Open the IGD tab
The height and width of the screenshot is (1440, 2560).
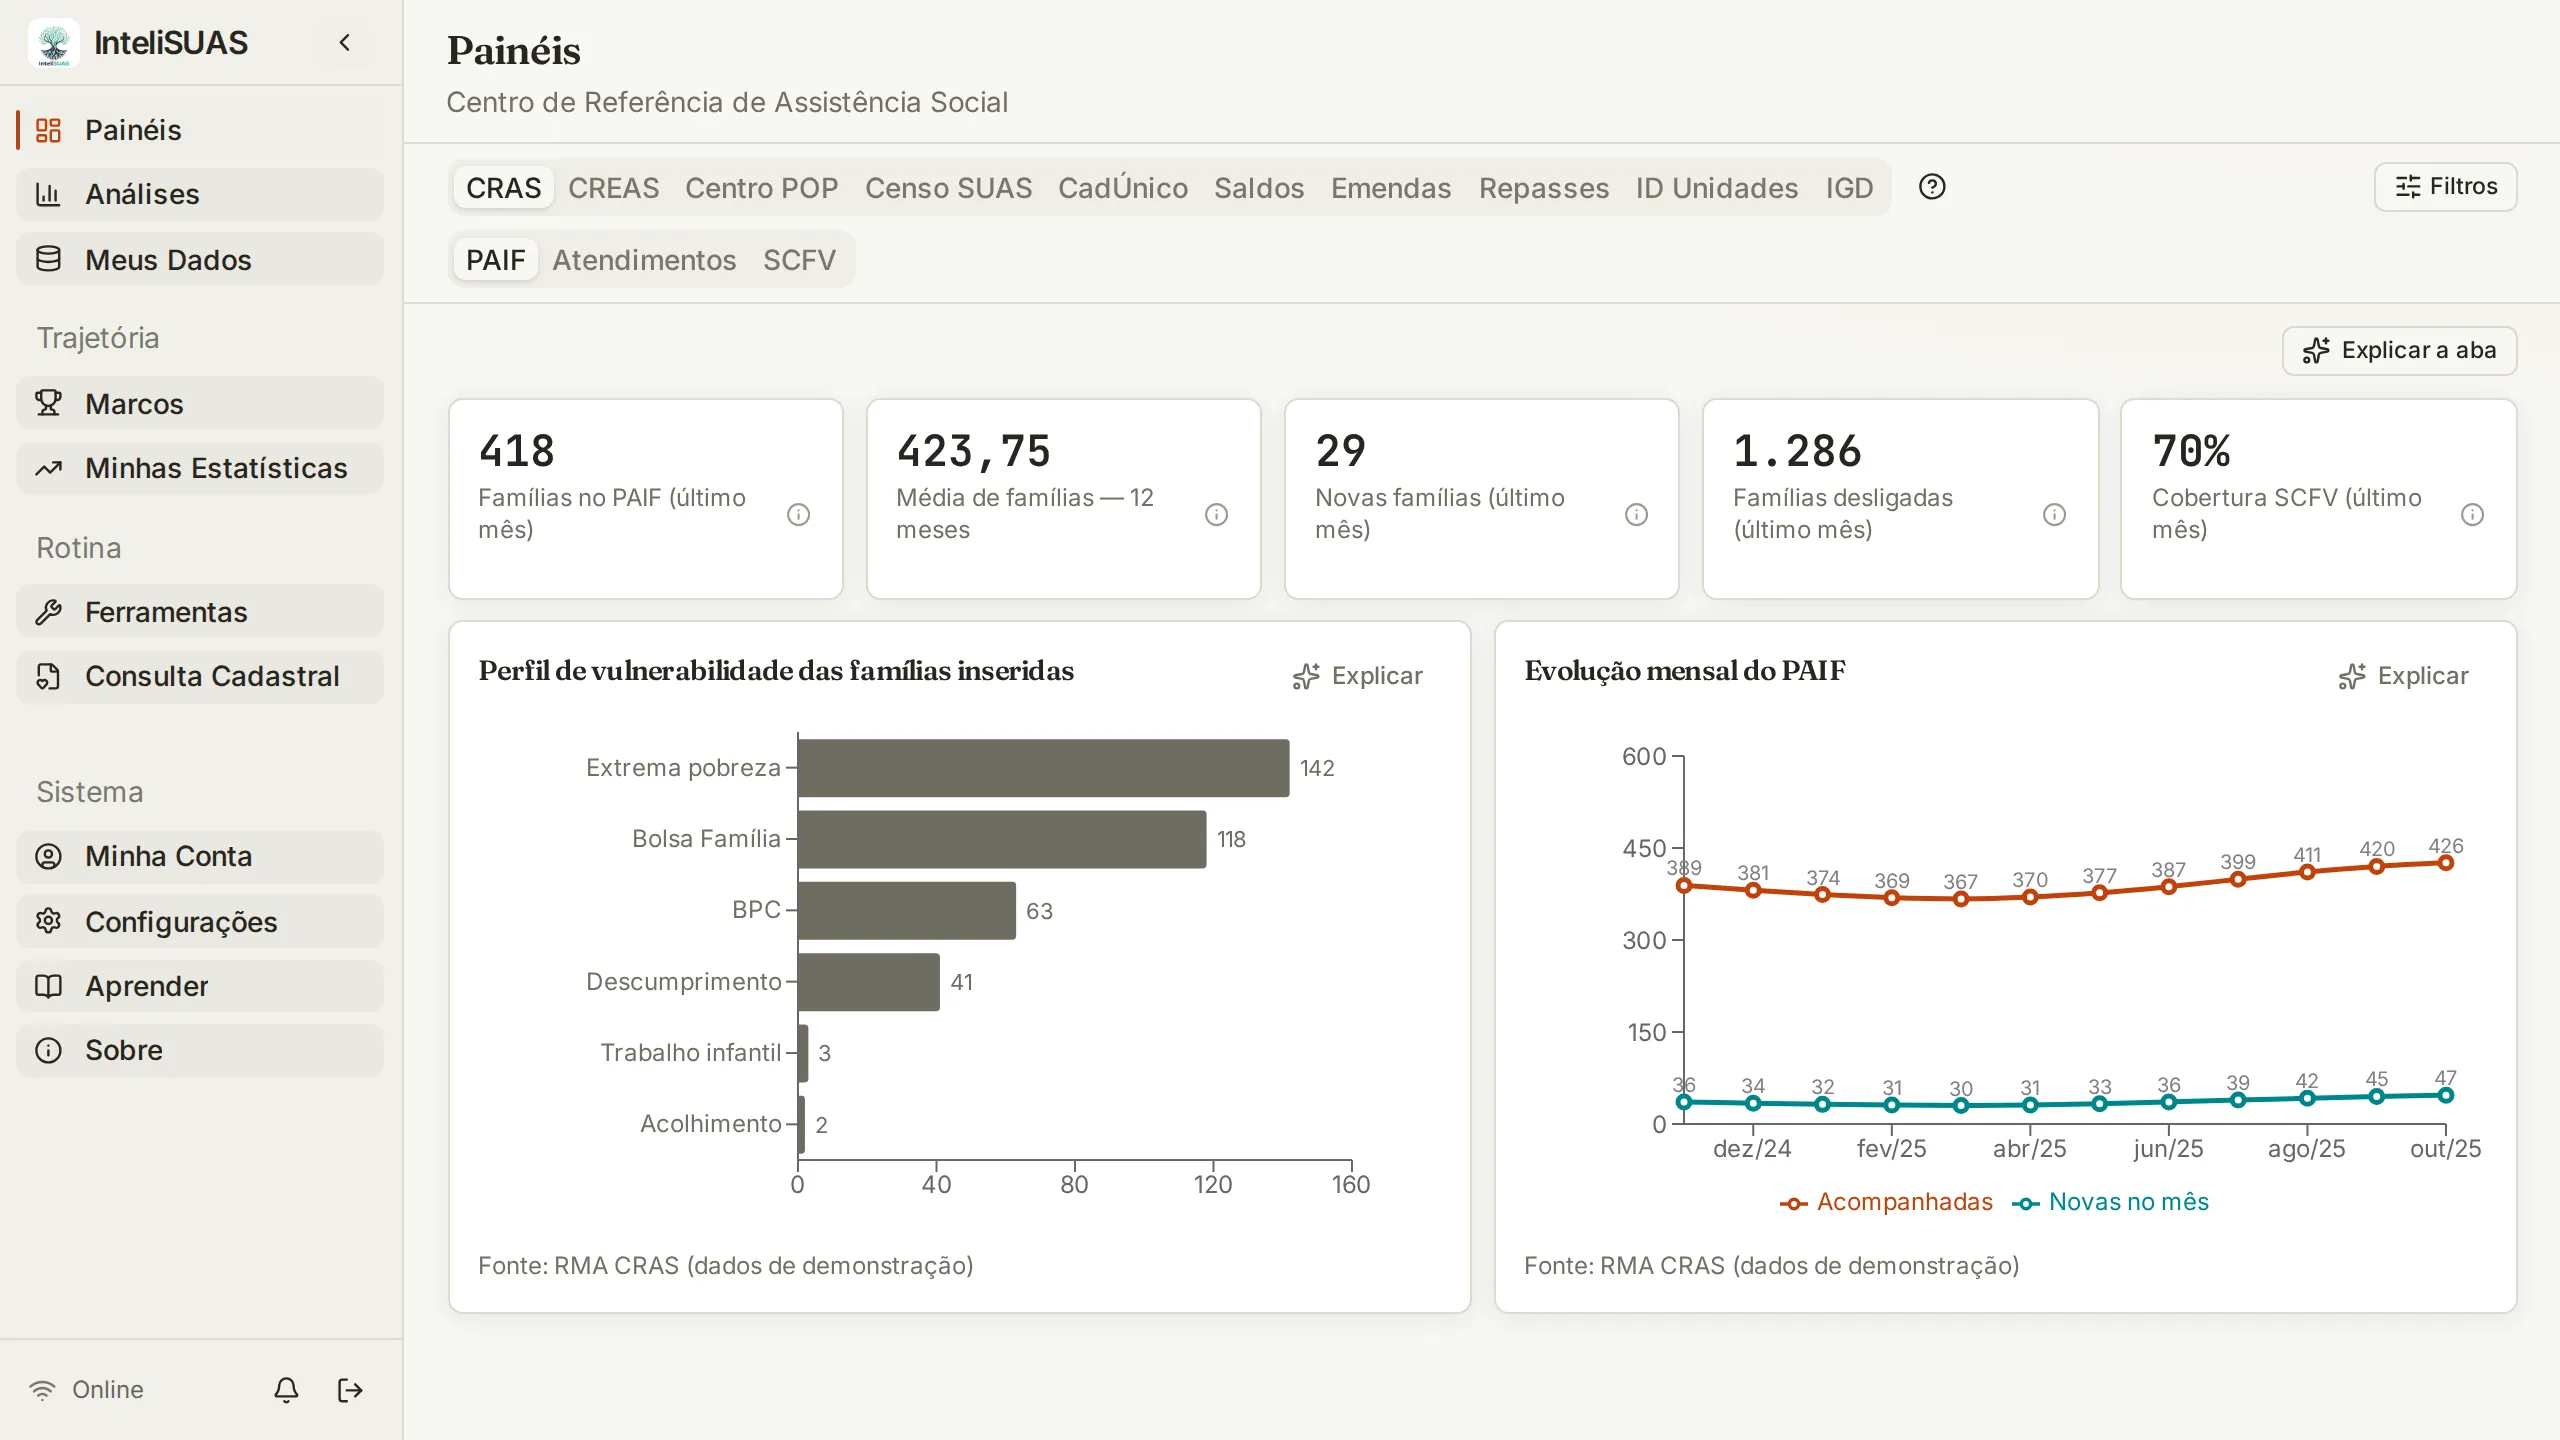click(1849, 188)
